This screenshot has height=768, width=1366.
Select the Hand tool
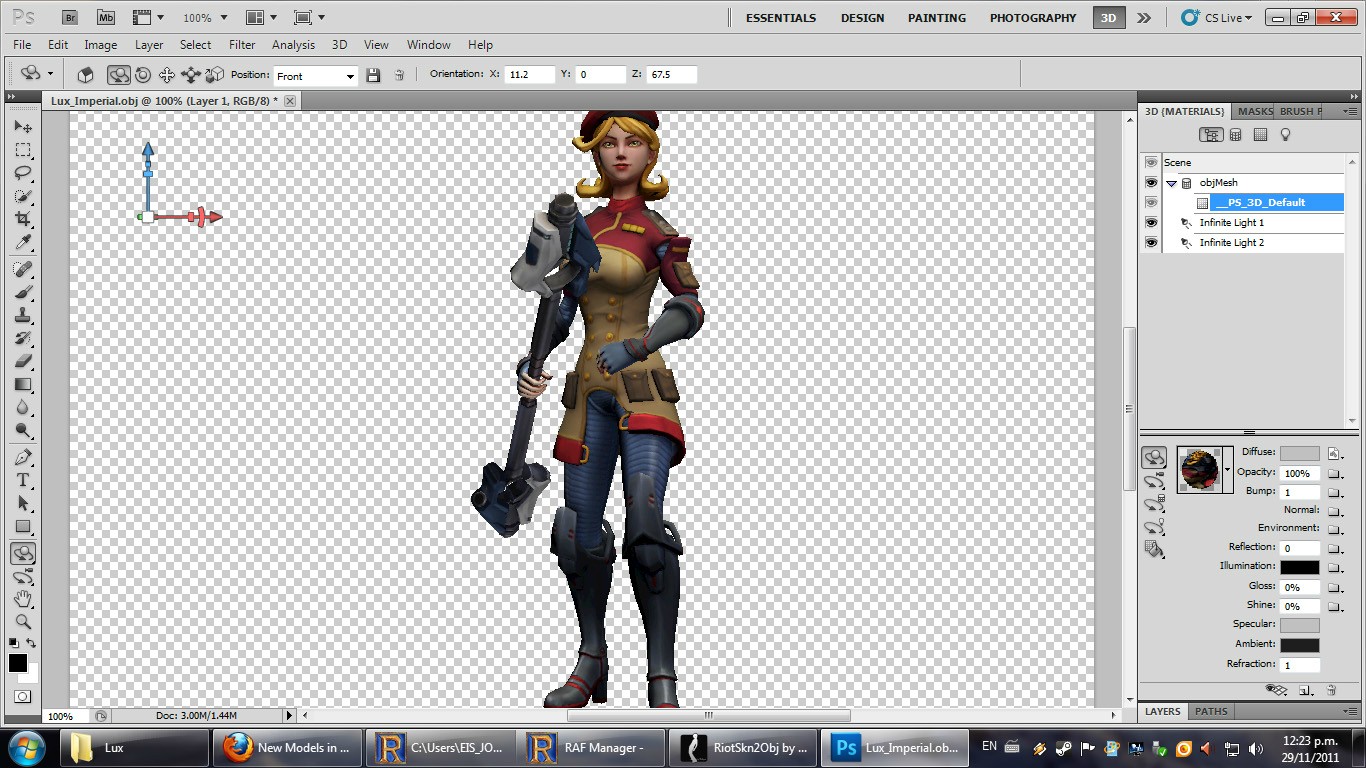(x=23, y=599)
